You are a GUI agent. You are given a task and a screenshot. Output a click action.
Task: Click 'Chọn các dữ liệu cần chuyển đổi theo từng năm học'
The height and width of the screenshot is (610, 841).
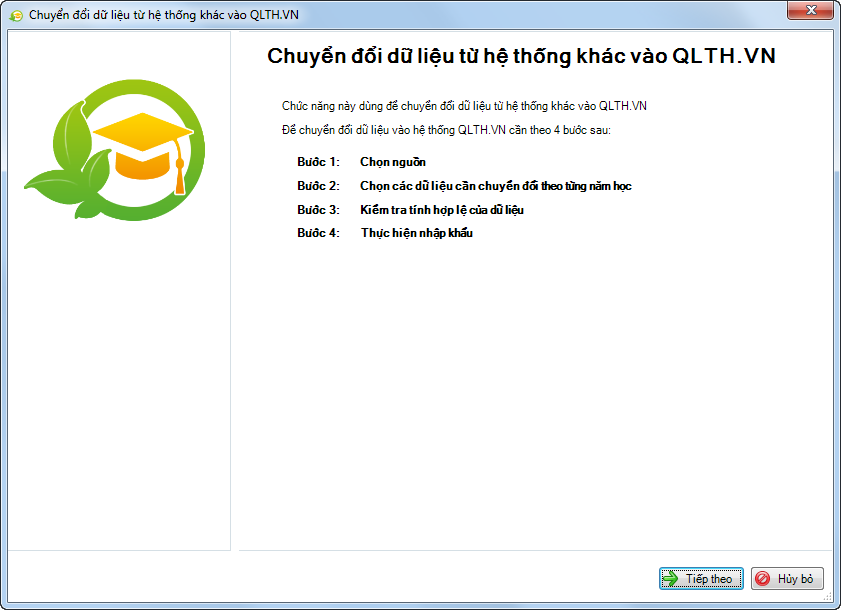(x=496, y=186)
